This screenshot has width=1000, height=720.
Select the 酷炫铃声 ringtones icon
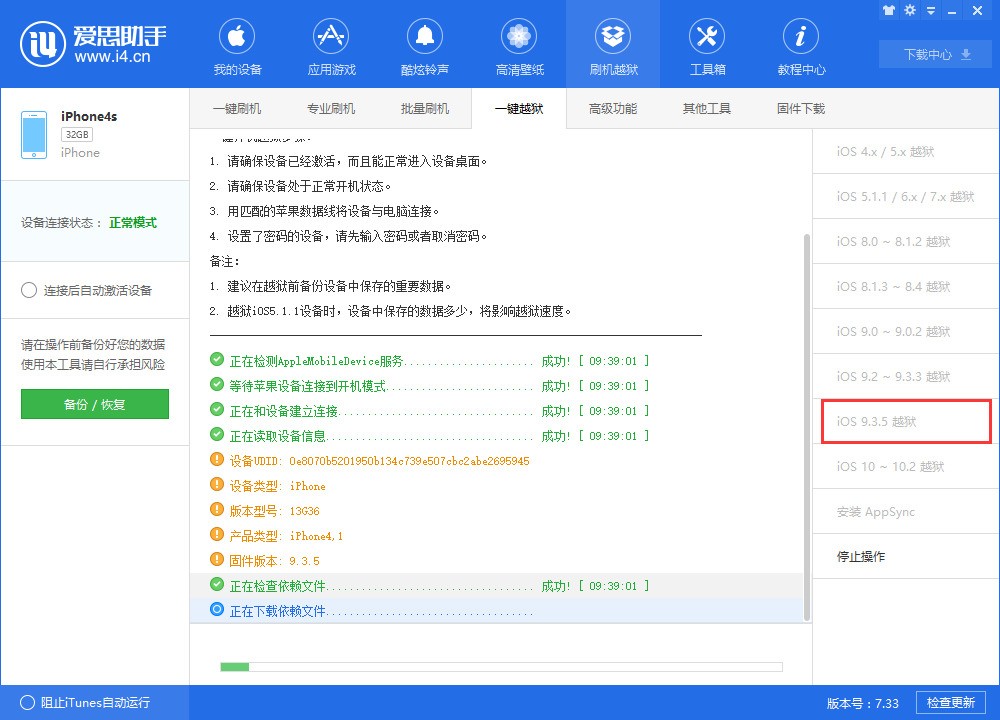425,44
